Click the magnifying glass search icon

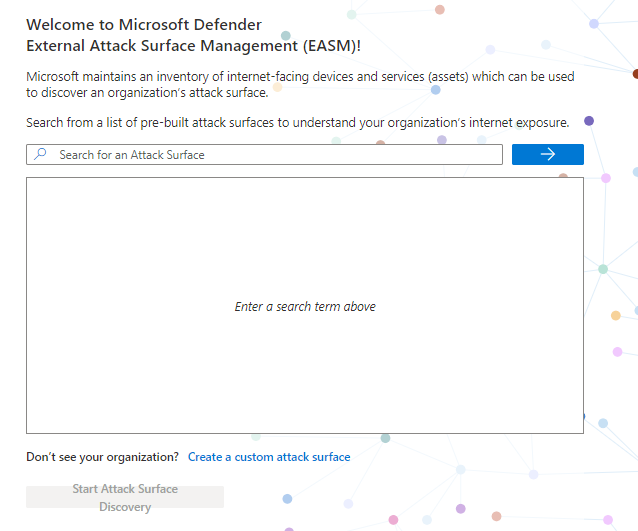(x=40, y=155)
